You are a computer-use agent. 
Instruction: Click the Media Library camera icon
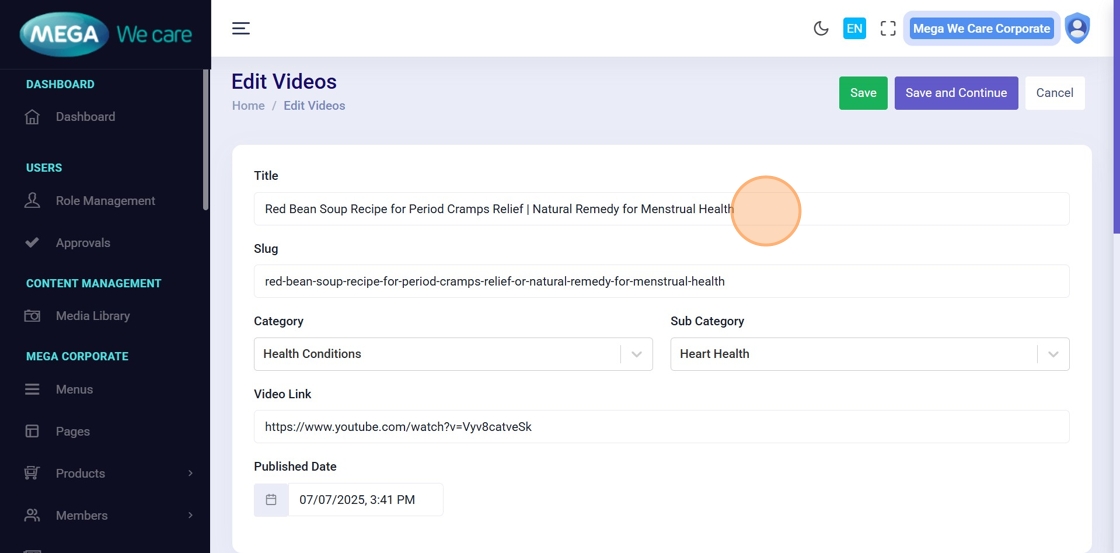coord(32,316)
